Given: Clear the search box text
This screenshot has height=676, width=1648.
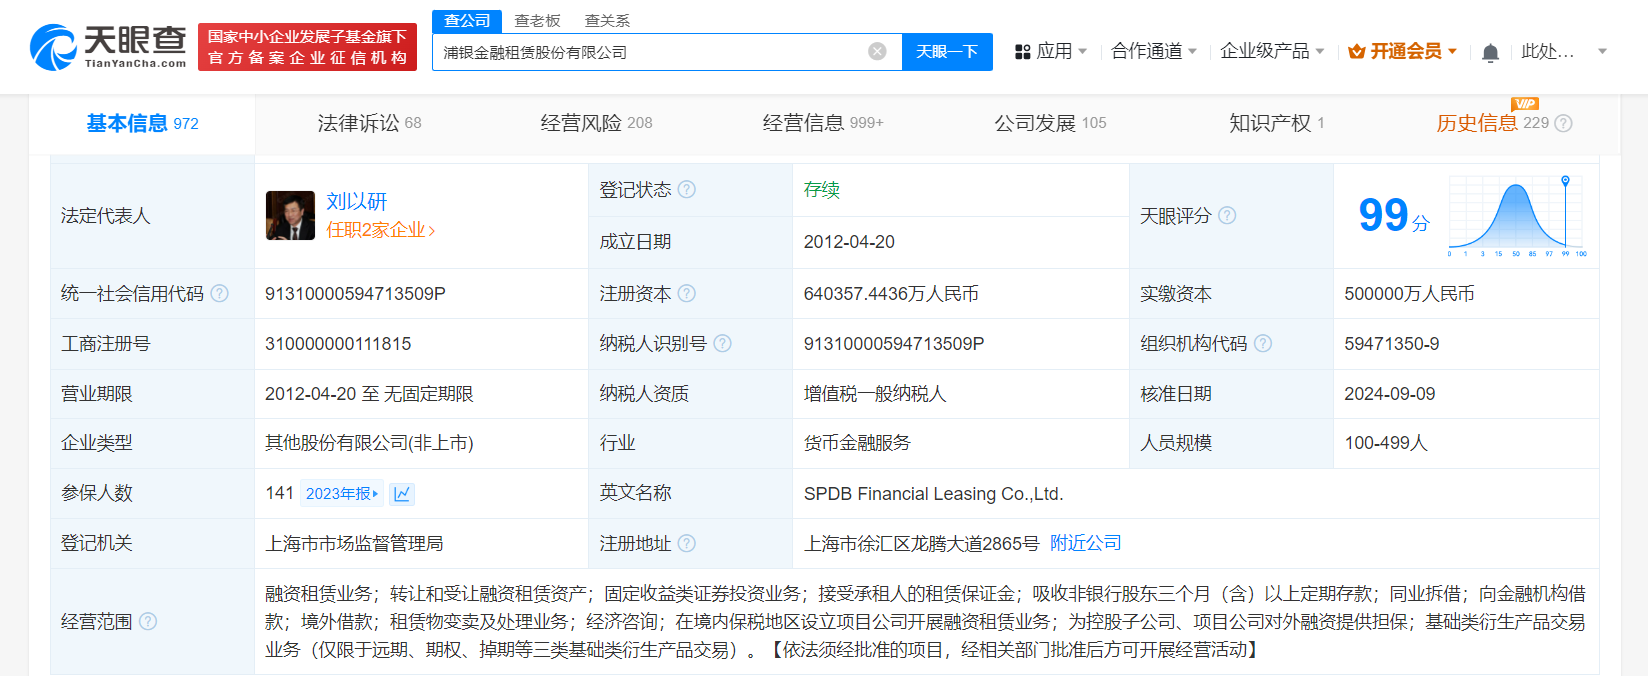Looking at the screenshot, I should pyautogui.click(x=877, y=51).
